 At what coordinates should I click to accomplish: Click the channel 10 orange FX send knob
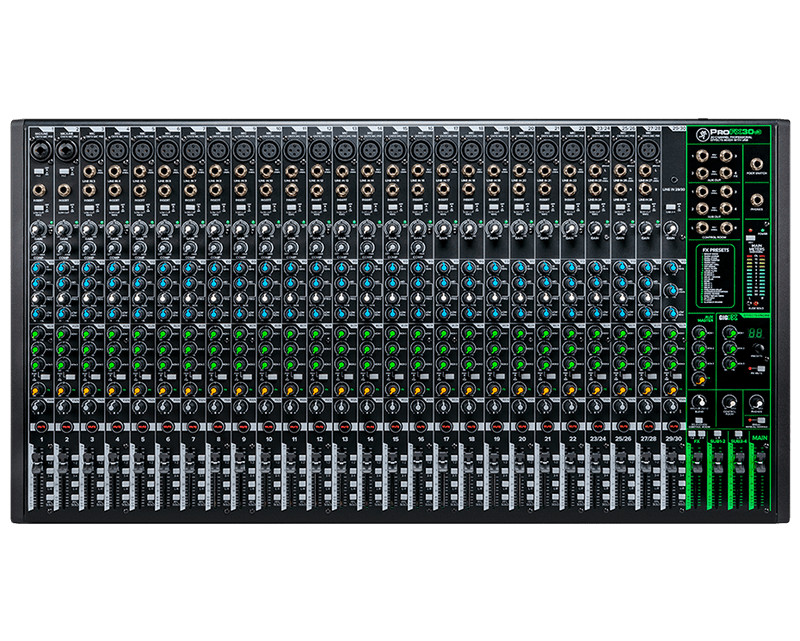click(x=265, y=389)
